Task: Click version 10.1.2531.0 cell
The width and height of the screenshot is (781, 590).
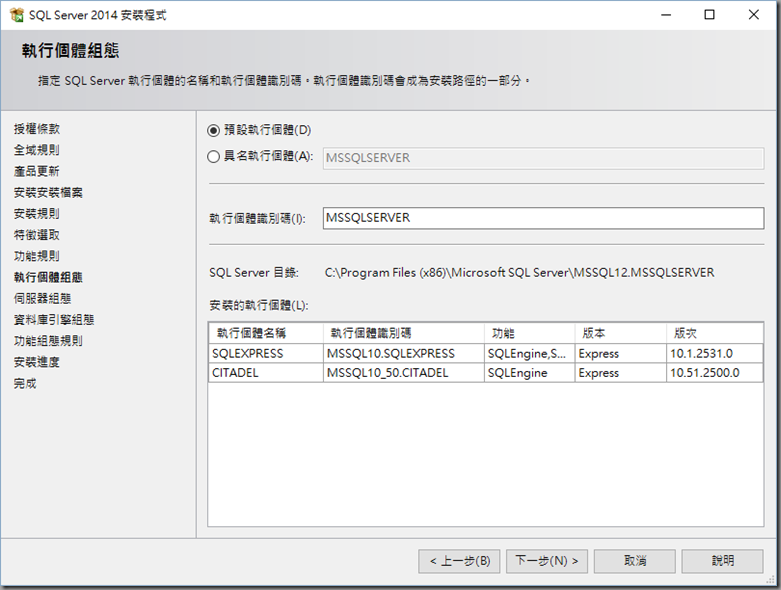Action: (x=714, y=354)
